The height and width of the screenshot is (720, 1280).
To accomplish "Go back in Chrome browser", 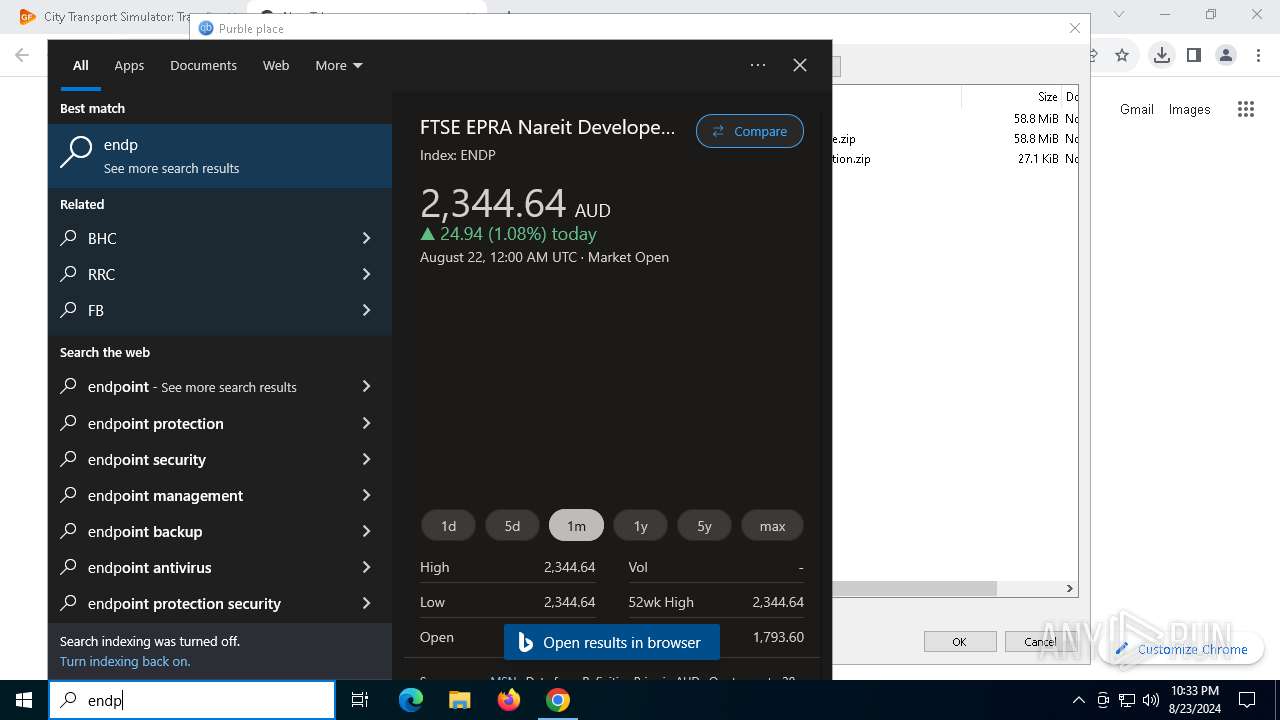I will coord(22,55).
